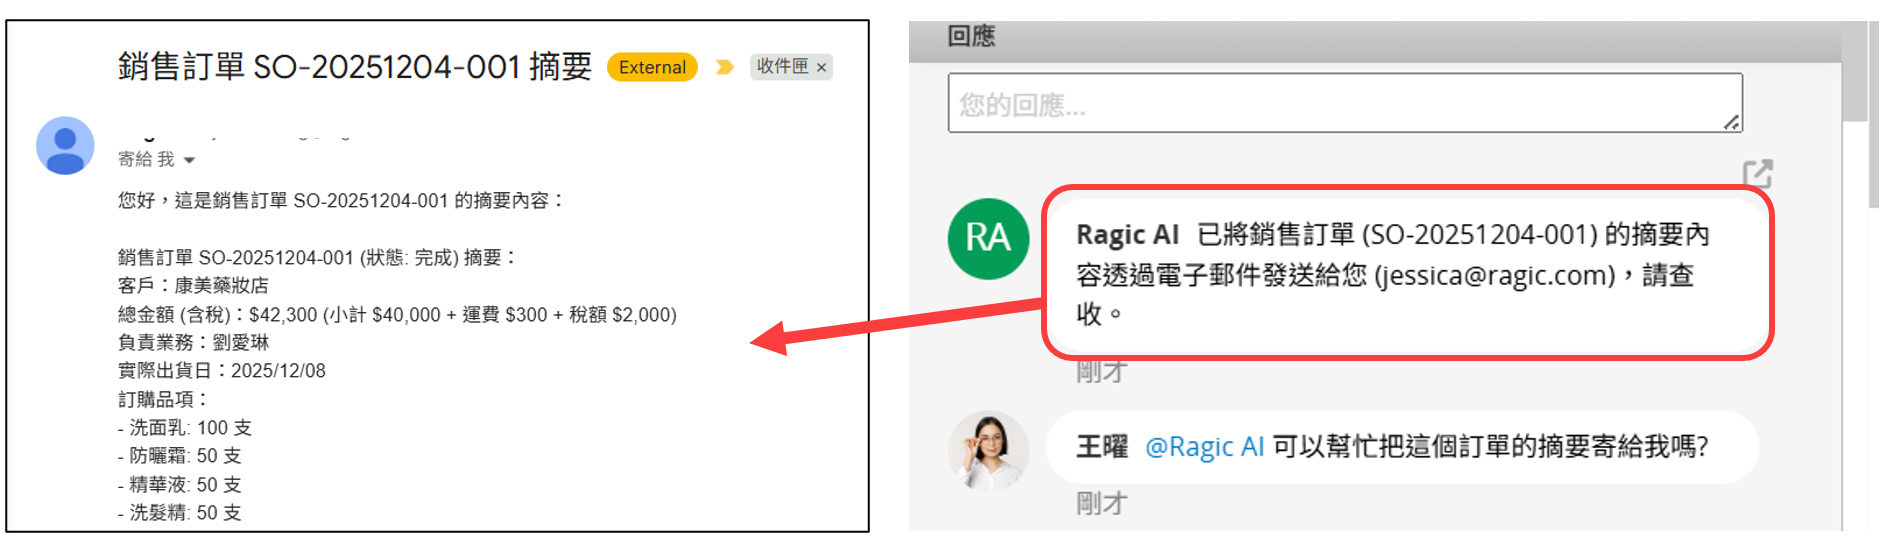Click 王曜's profile photo
The width and height of the screenshot is (1899, 559).
[x=988, y=451]
